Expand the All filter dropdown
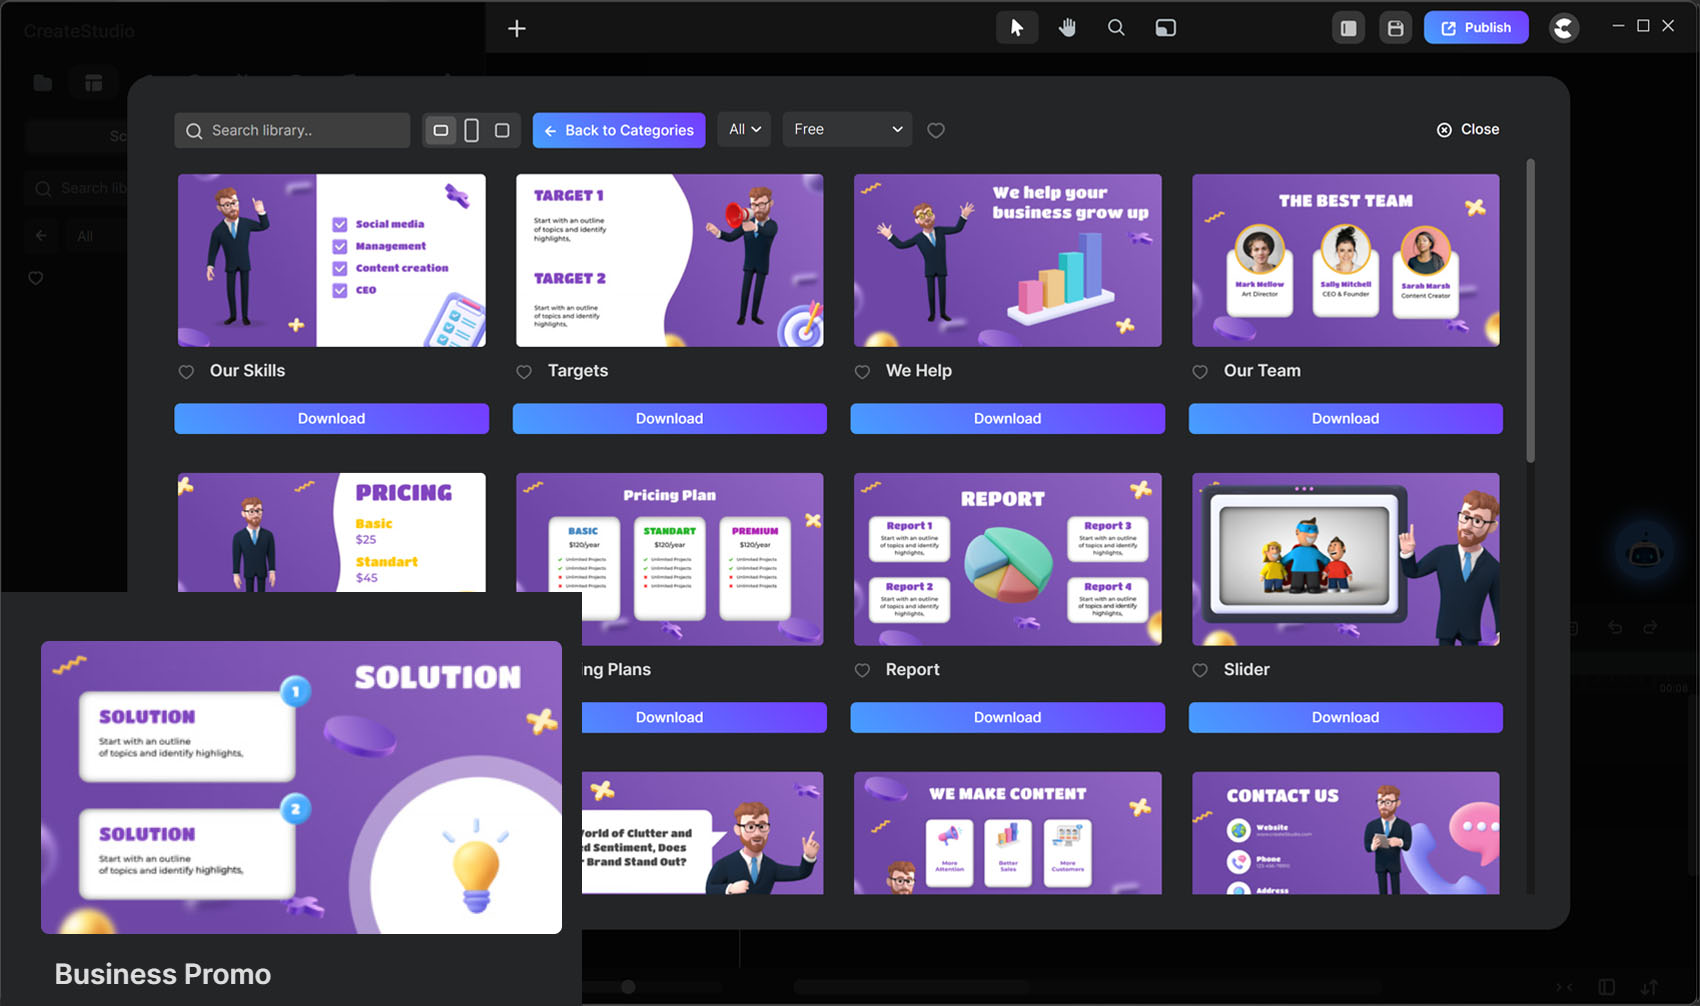Viewport: 1700px width, 1006px height. tap(744, 130)
